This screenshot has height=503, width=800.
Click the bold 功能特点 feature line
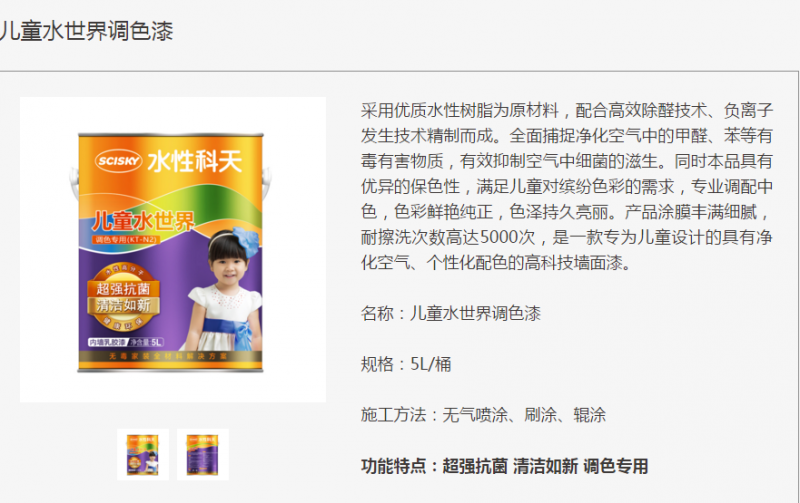[505, 466]
